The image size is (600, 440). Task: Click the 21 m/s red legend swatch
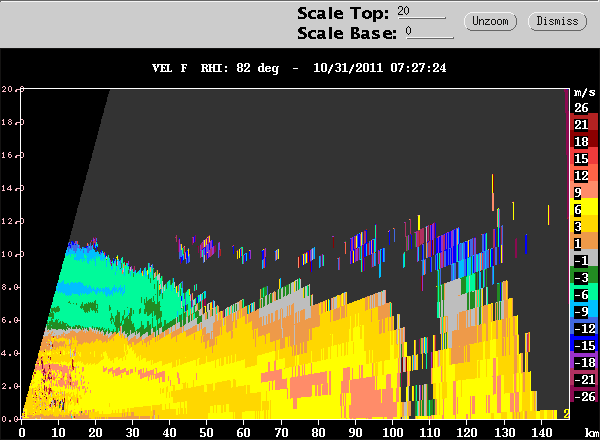click(580, 124)
